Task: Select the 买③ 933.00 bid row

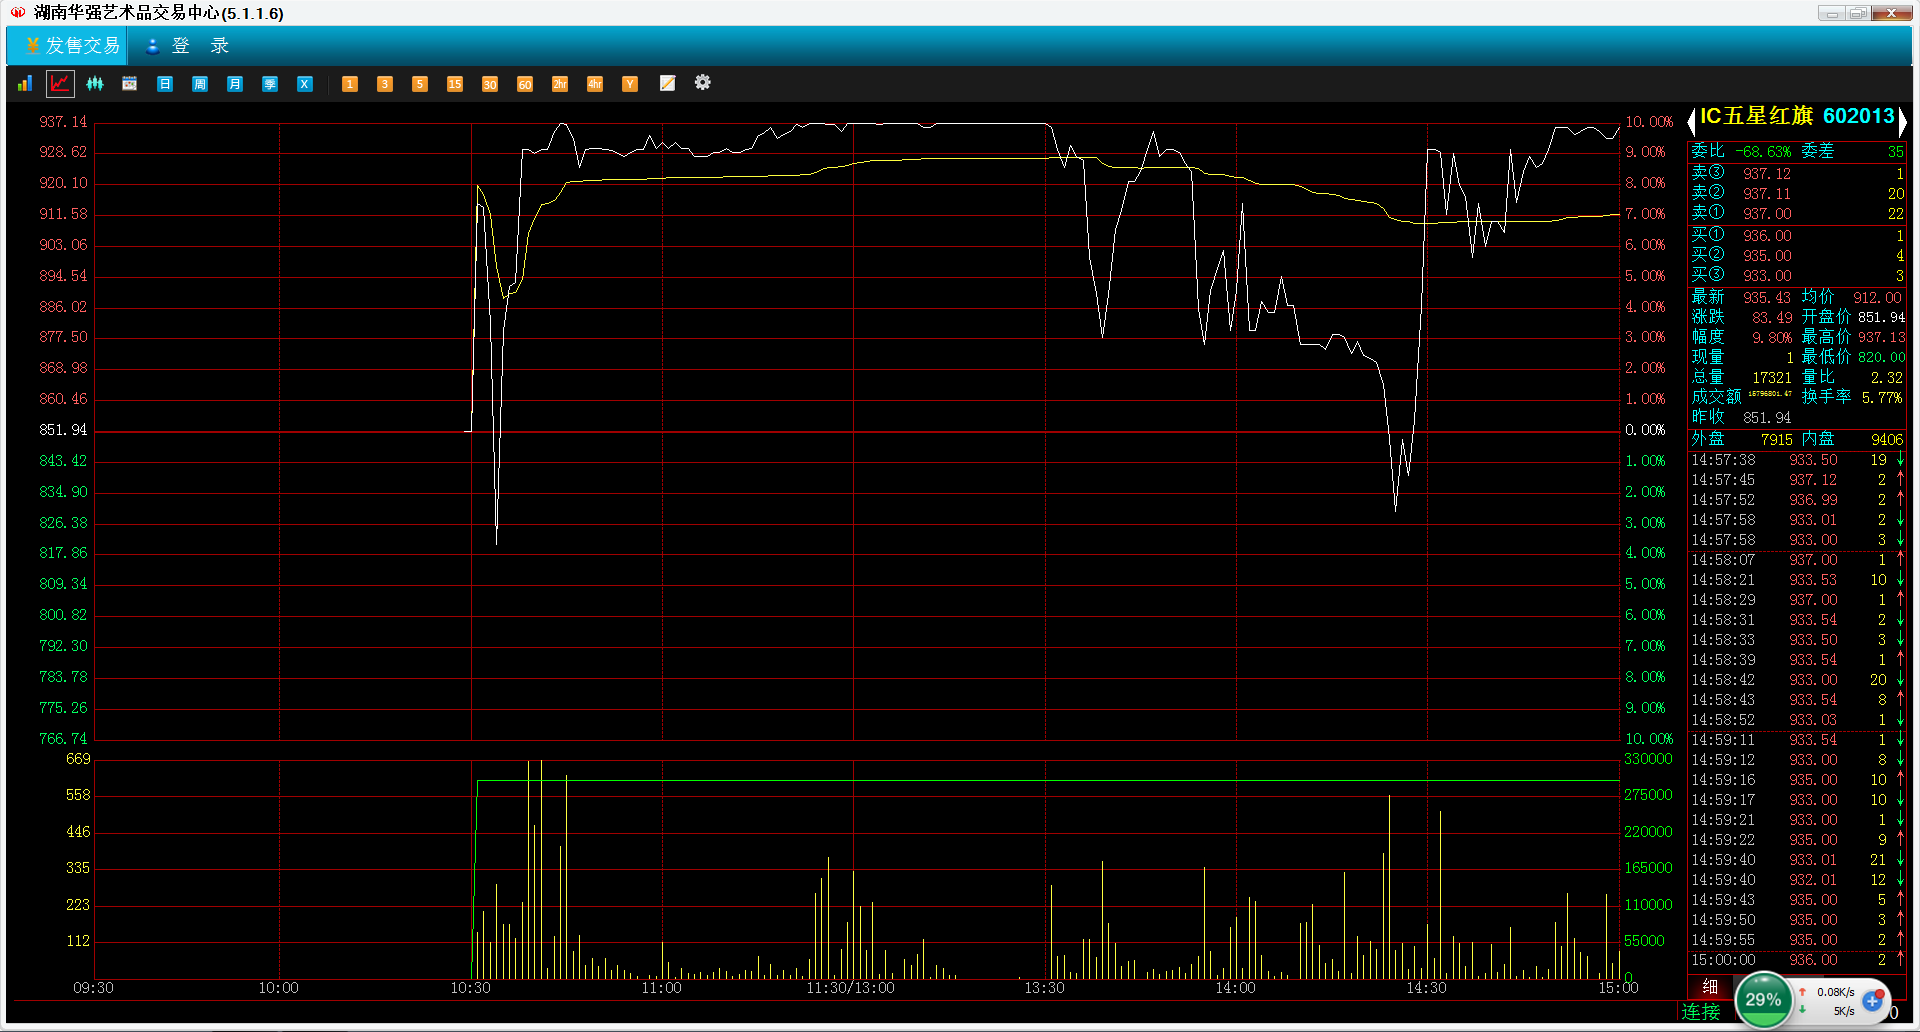Action: [x=1797, y=276]
